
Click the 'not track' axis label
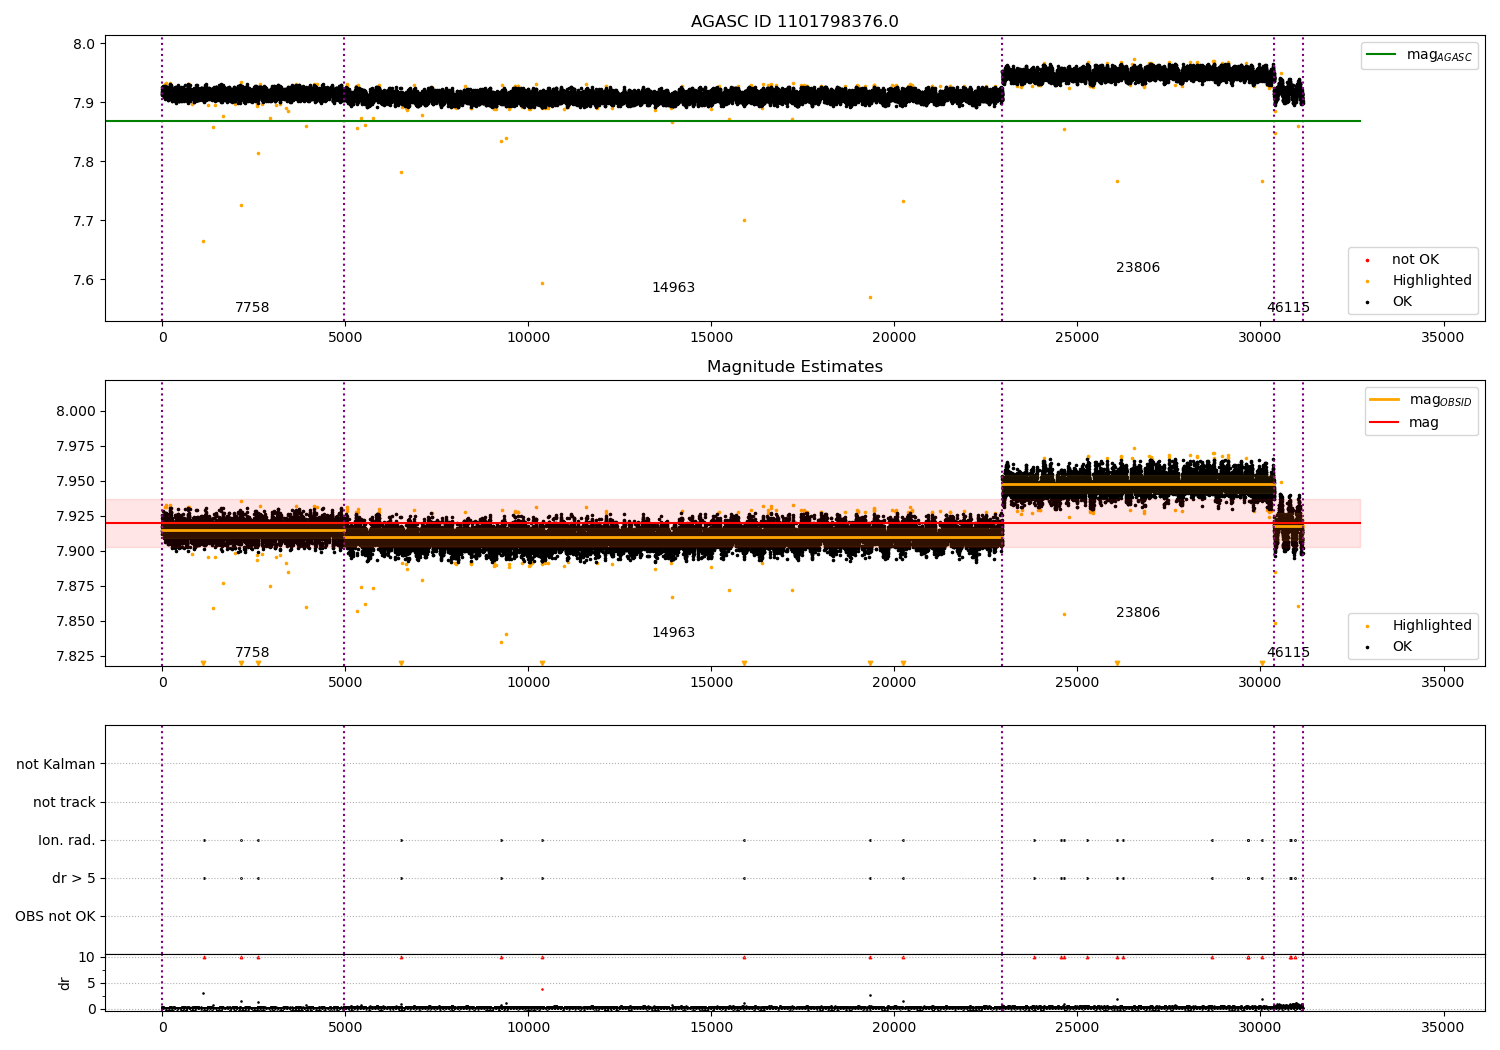(x=64, y=803)
